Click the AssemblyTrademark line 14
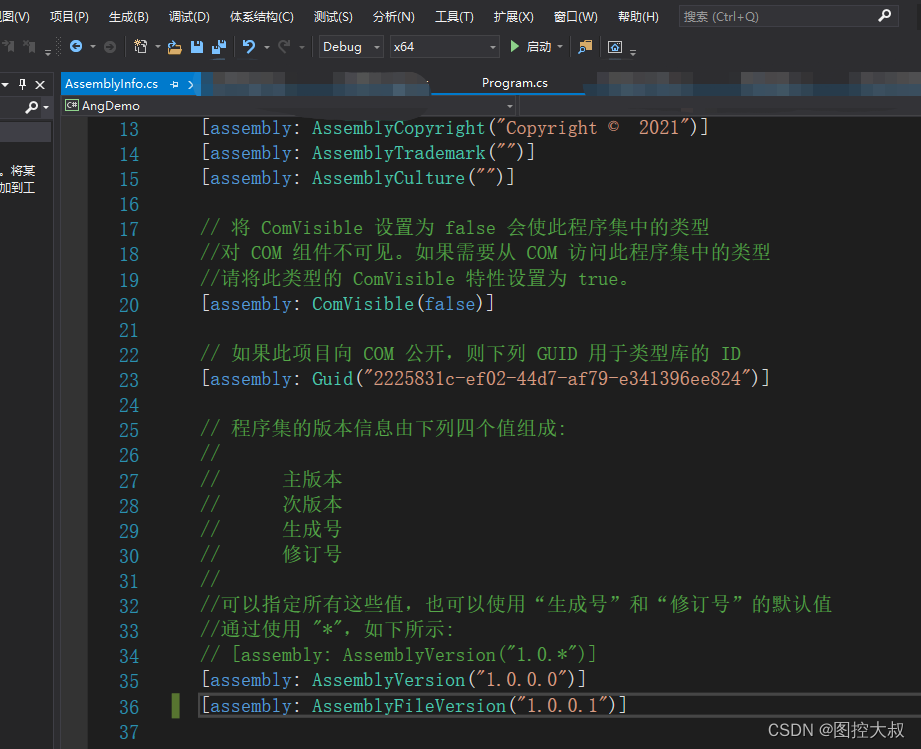This screenshot has width=921, height=749. pyautogui.click(x=368, y=153)
